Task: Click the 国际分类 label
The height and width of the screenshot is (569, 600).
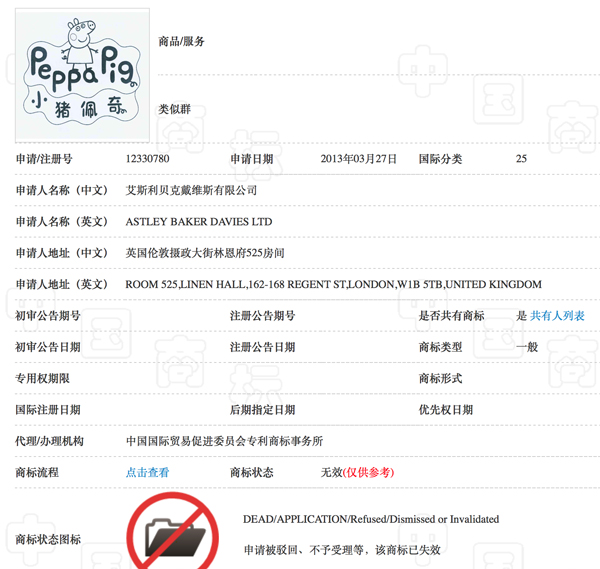Action: [440, 159]
